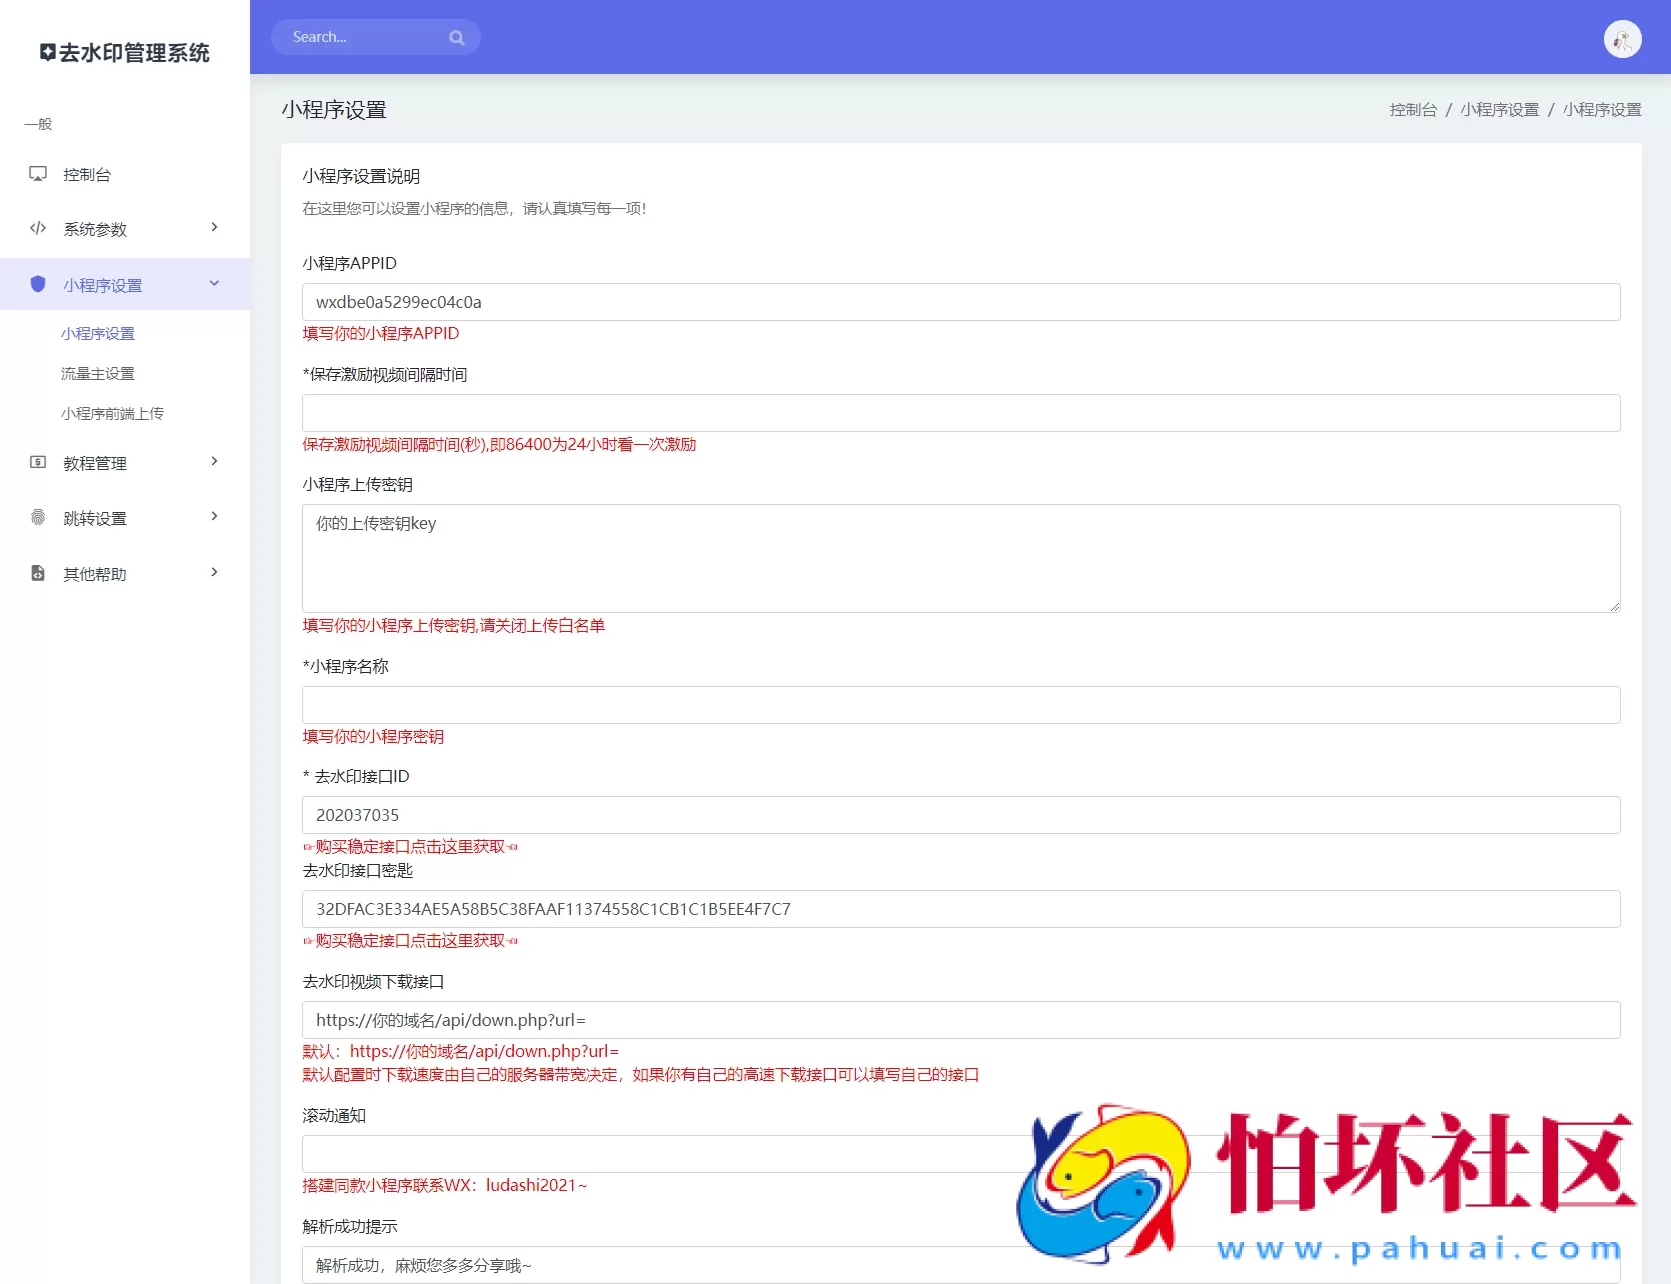The image size is (1671, 1284).
Task: Click the shield icon beside 小程序设置
Action: pyautogui.click(x=37, y=284)
